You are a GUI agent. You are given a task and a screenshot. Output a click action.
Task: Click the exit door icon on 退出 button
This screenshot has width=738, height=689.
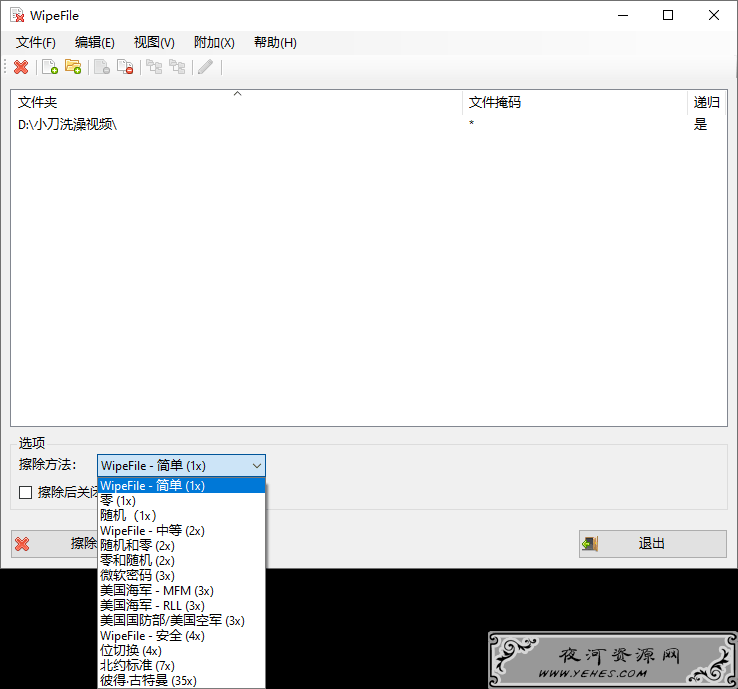(x=590, y=544)
